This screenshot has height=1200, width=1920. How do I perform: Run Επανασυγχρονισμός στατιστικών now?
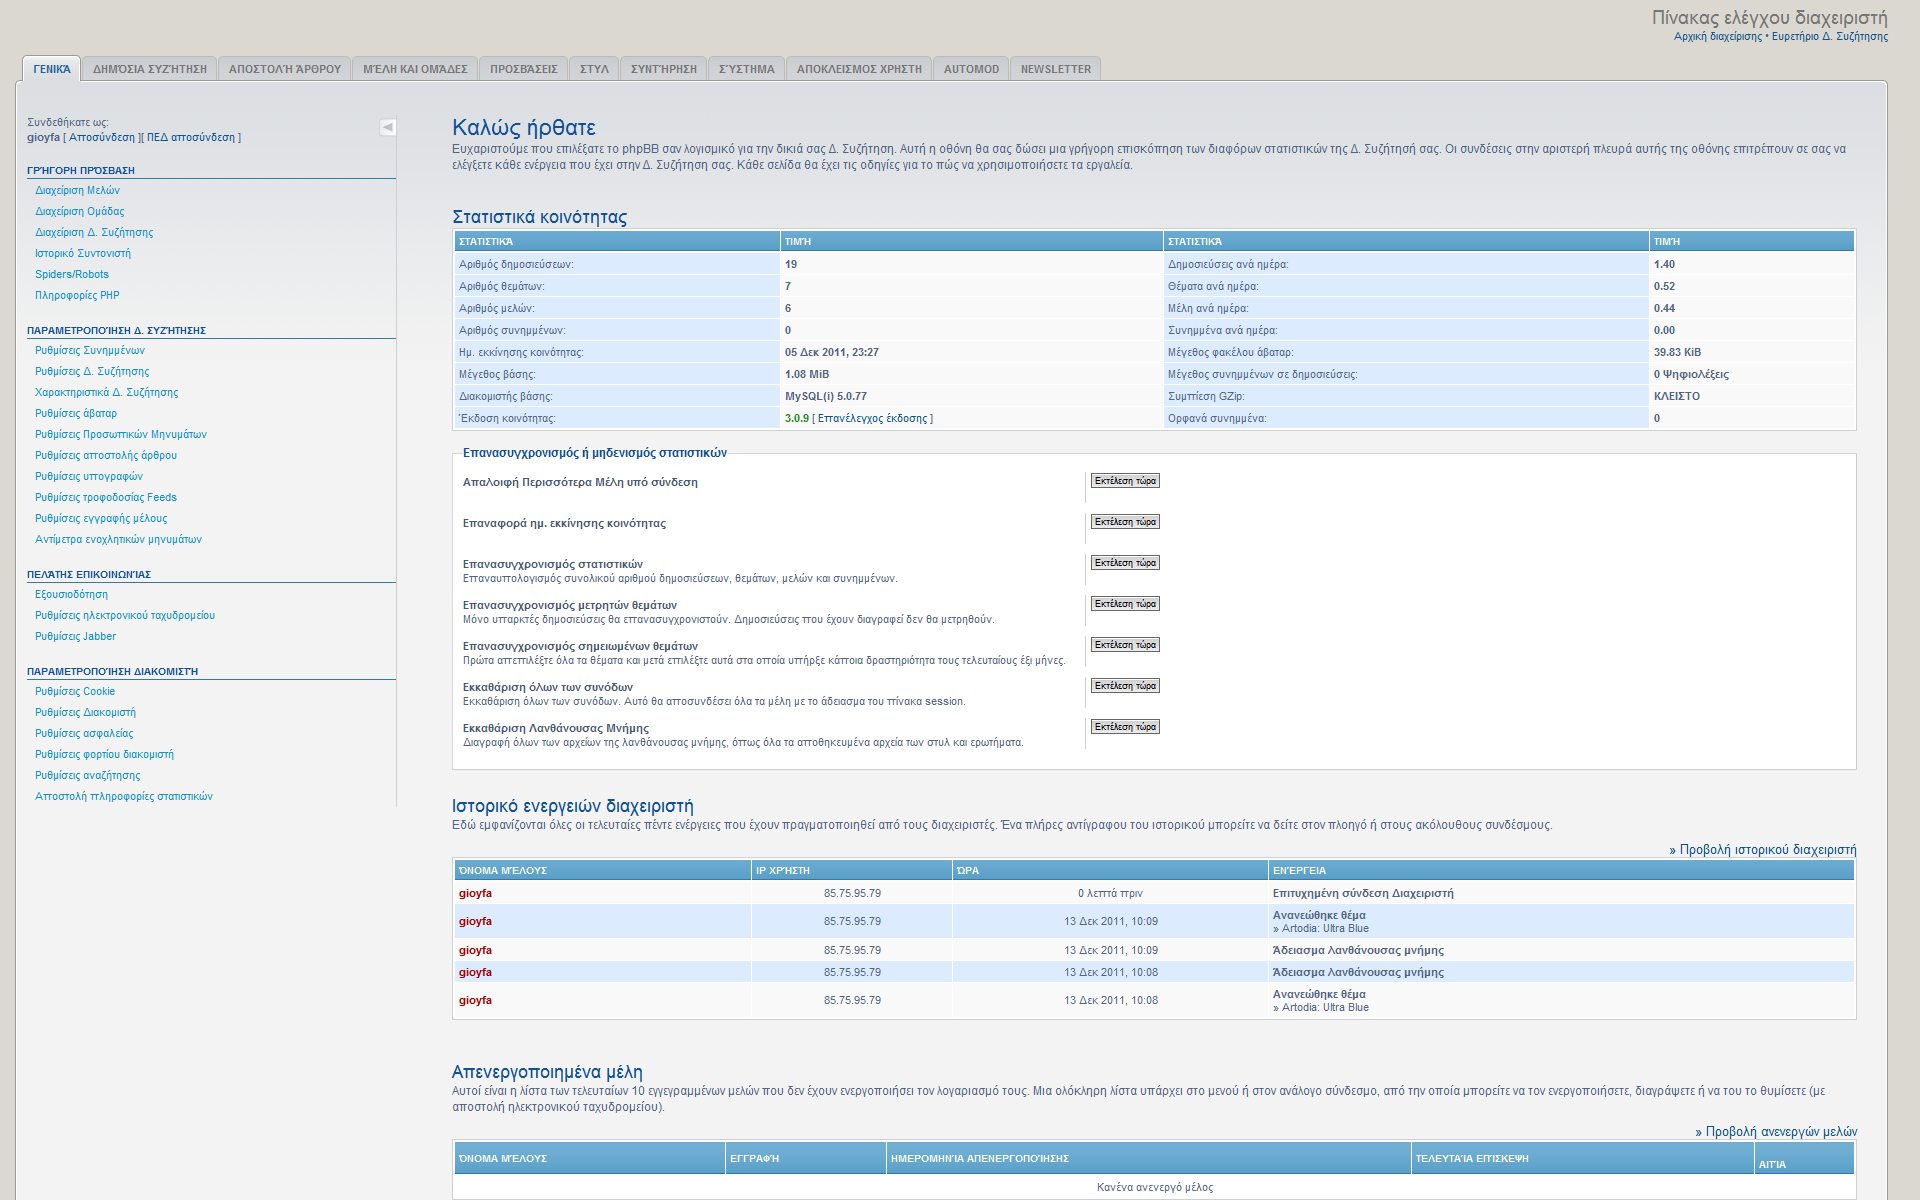pyautogui.click(x=1125, y=563)
